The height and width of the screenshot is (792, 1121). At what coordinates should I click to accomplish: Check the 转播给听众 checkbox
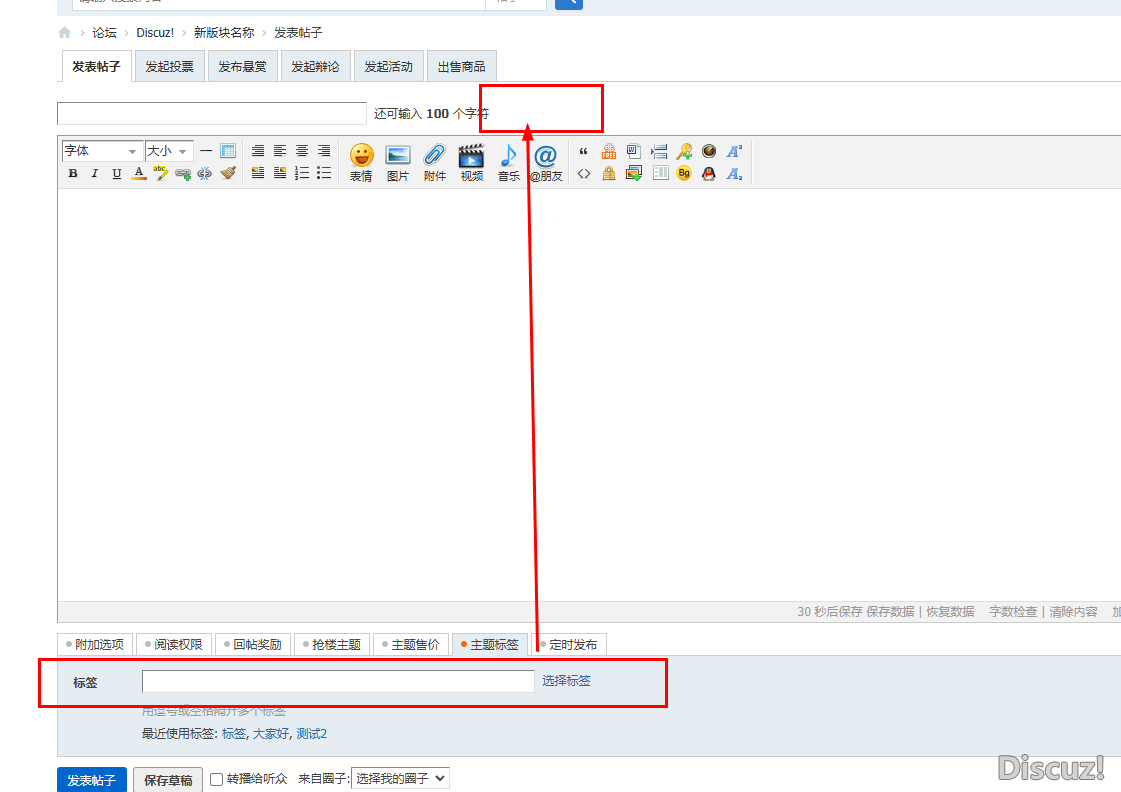[x=216, y=779]
